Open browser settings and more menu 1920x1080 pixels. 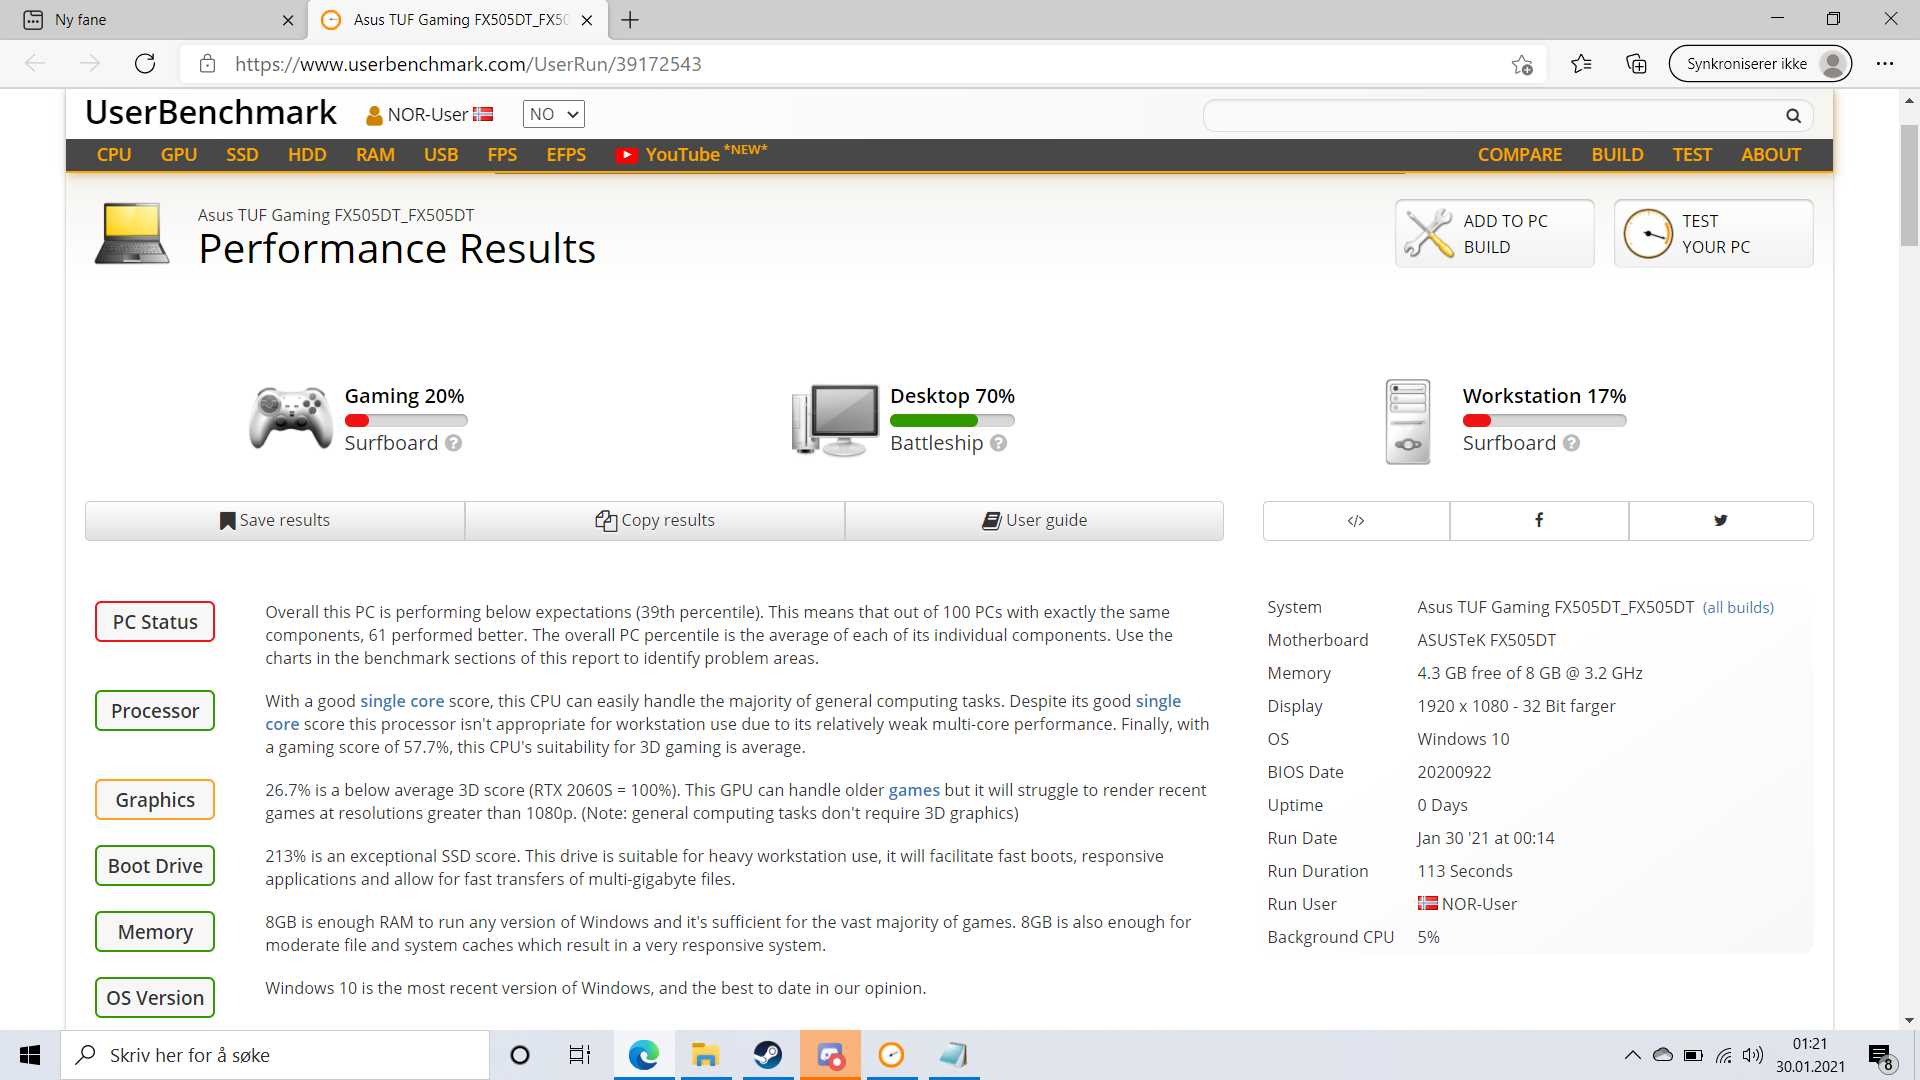[x=1885, y=64]
